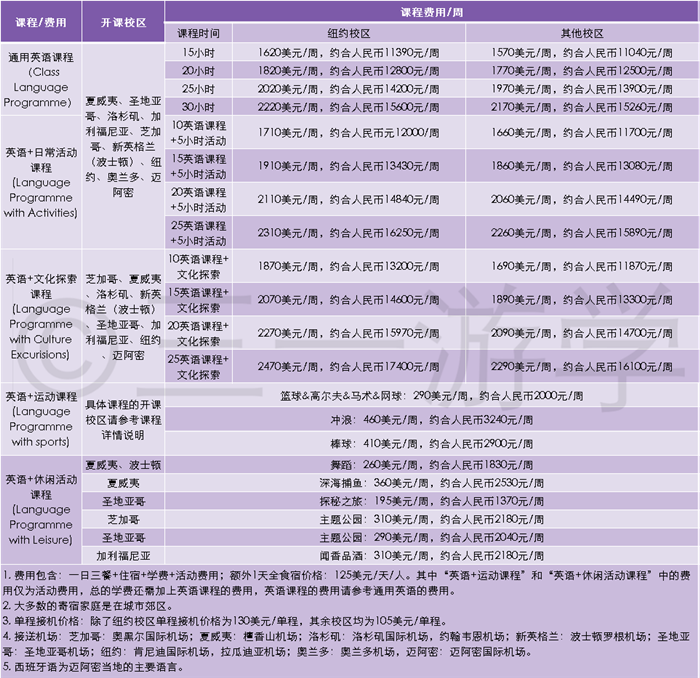Click the 25小时 row label
700x678 pixels.
coord(198,89)
